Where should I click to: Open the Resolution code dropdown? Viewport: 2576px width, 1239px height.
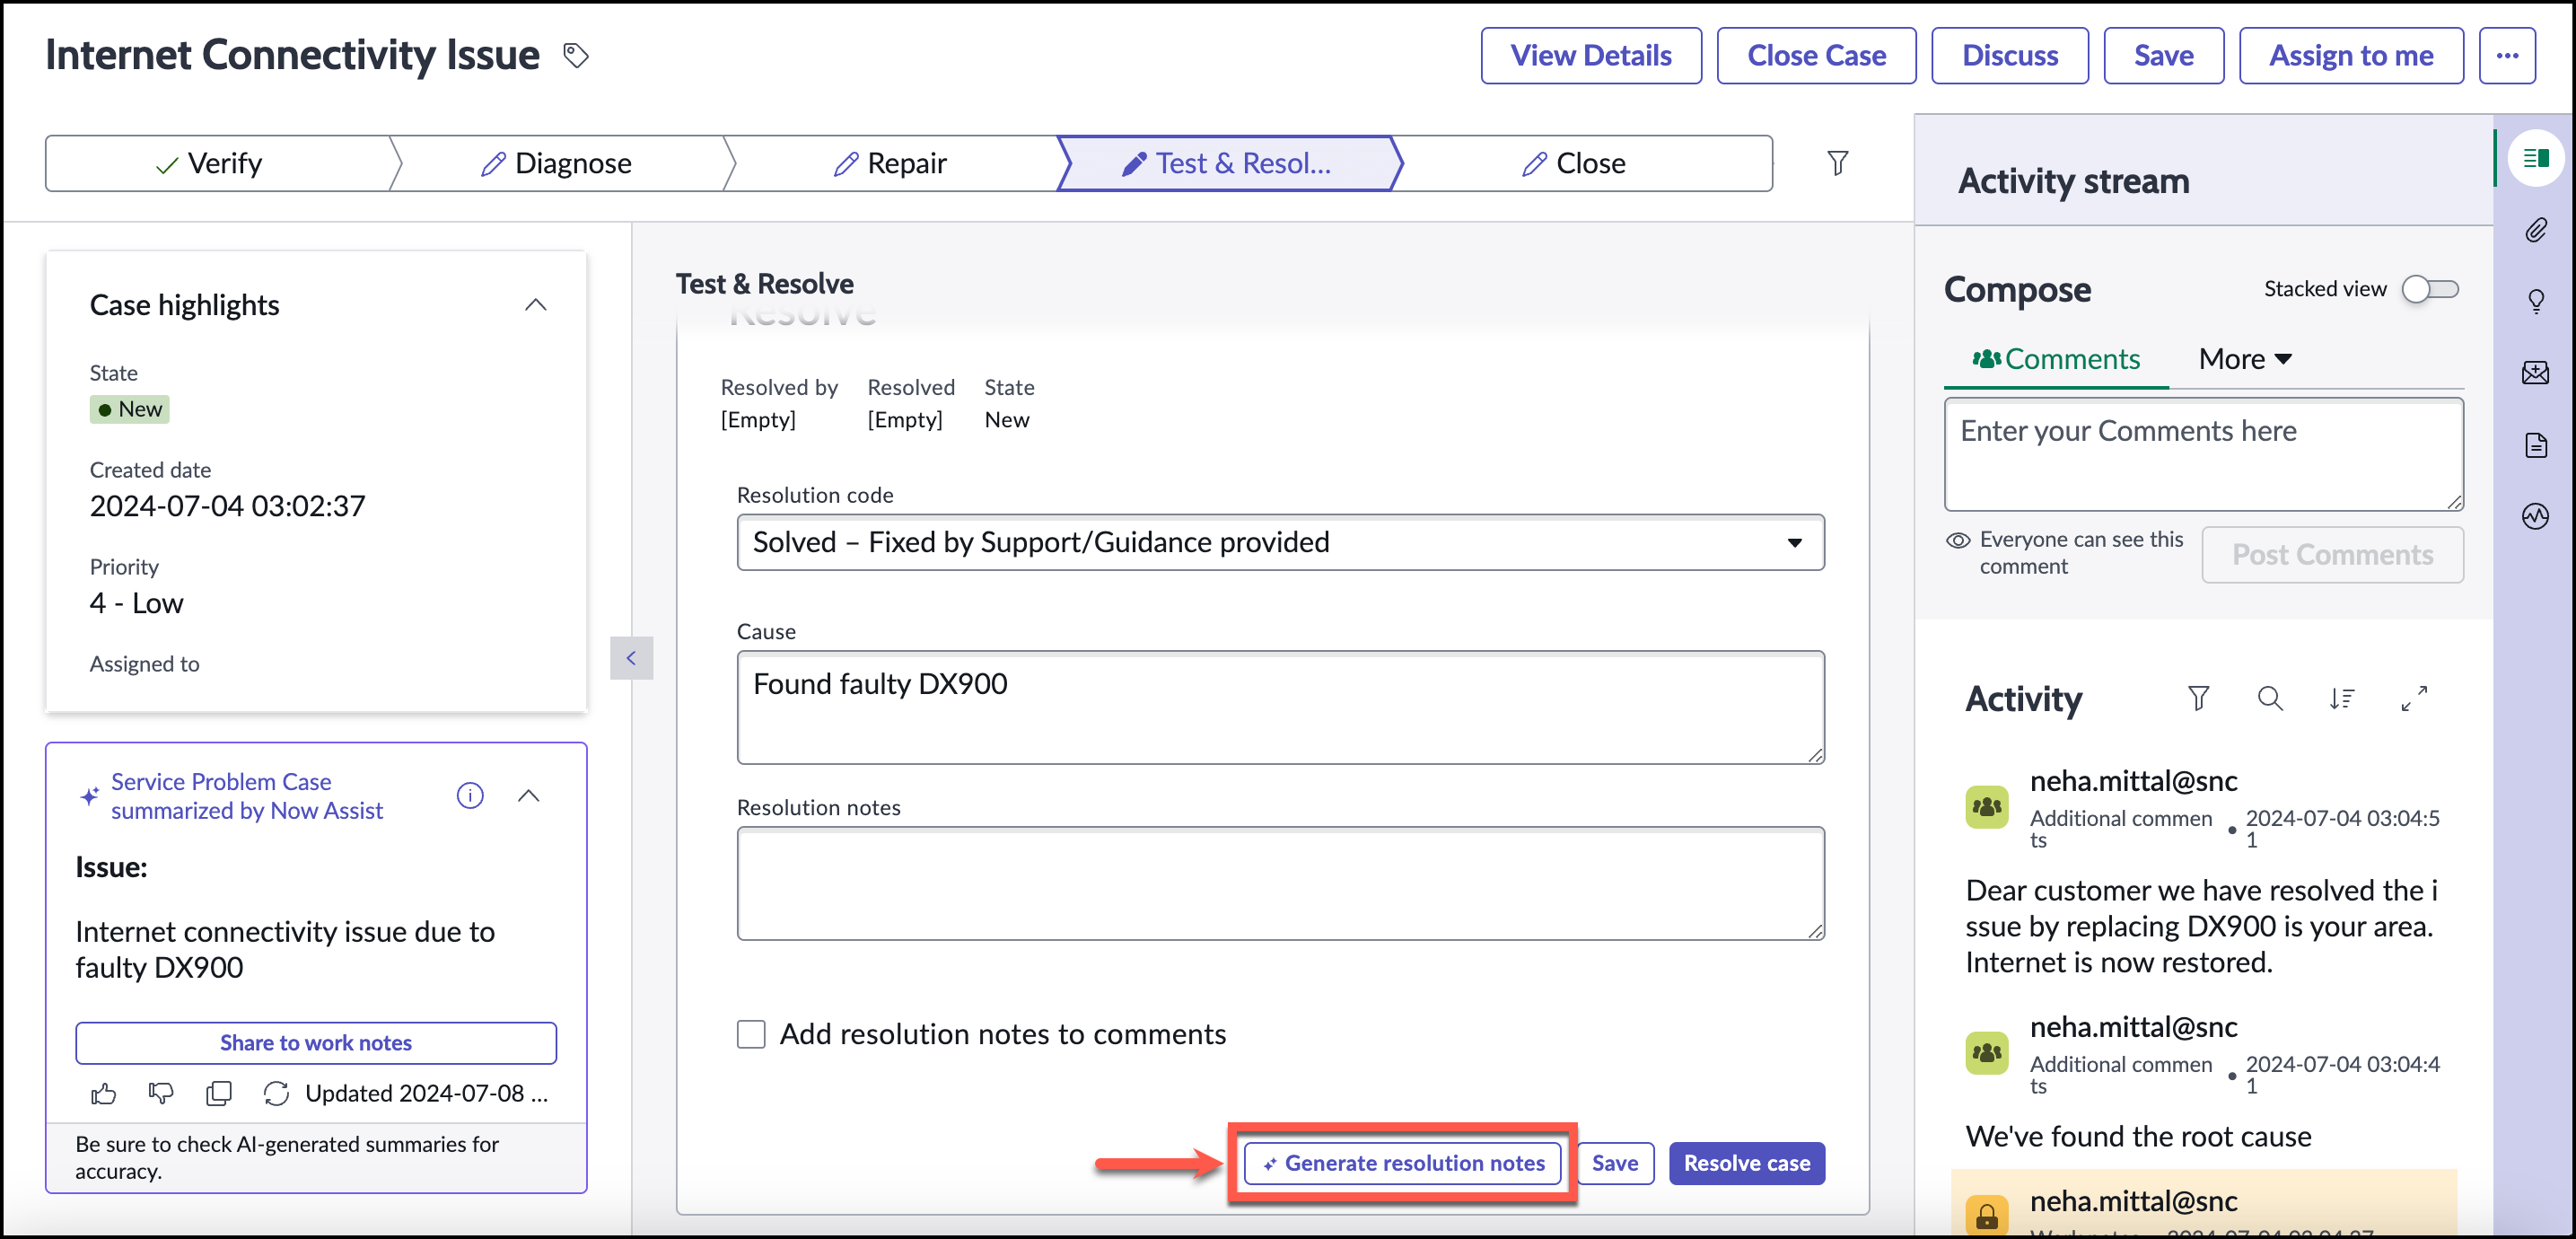tap(1280, 543)
